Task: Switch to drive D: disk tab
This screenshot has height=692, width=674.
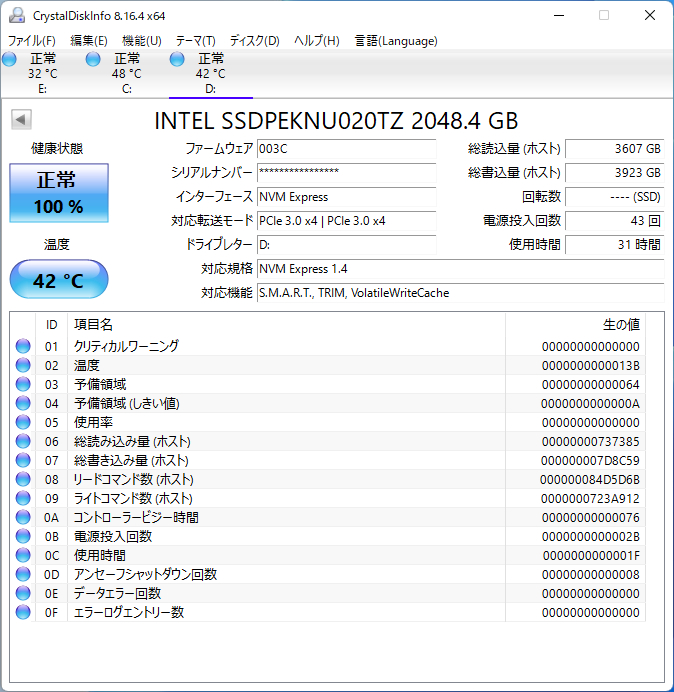Action: pos(210,73)
